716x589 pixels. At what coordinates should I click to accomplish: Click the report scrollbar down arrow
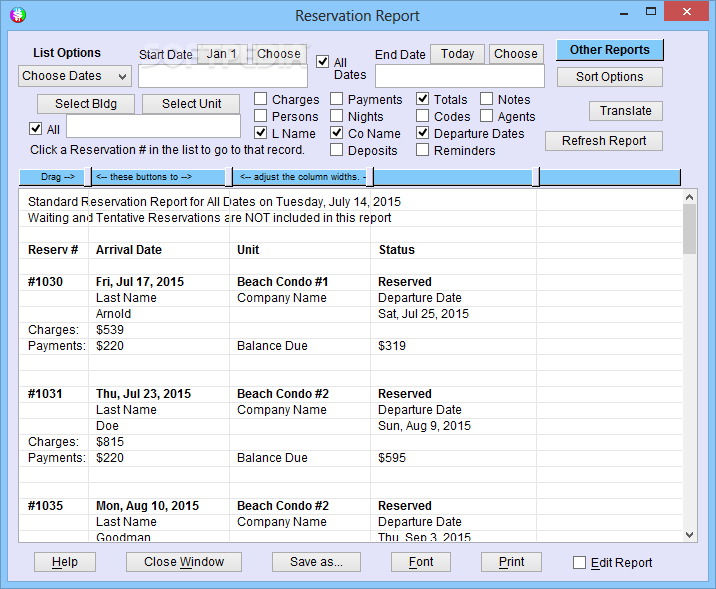coord(690,535)
